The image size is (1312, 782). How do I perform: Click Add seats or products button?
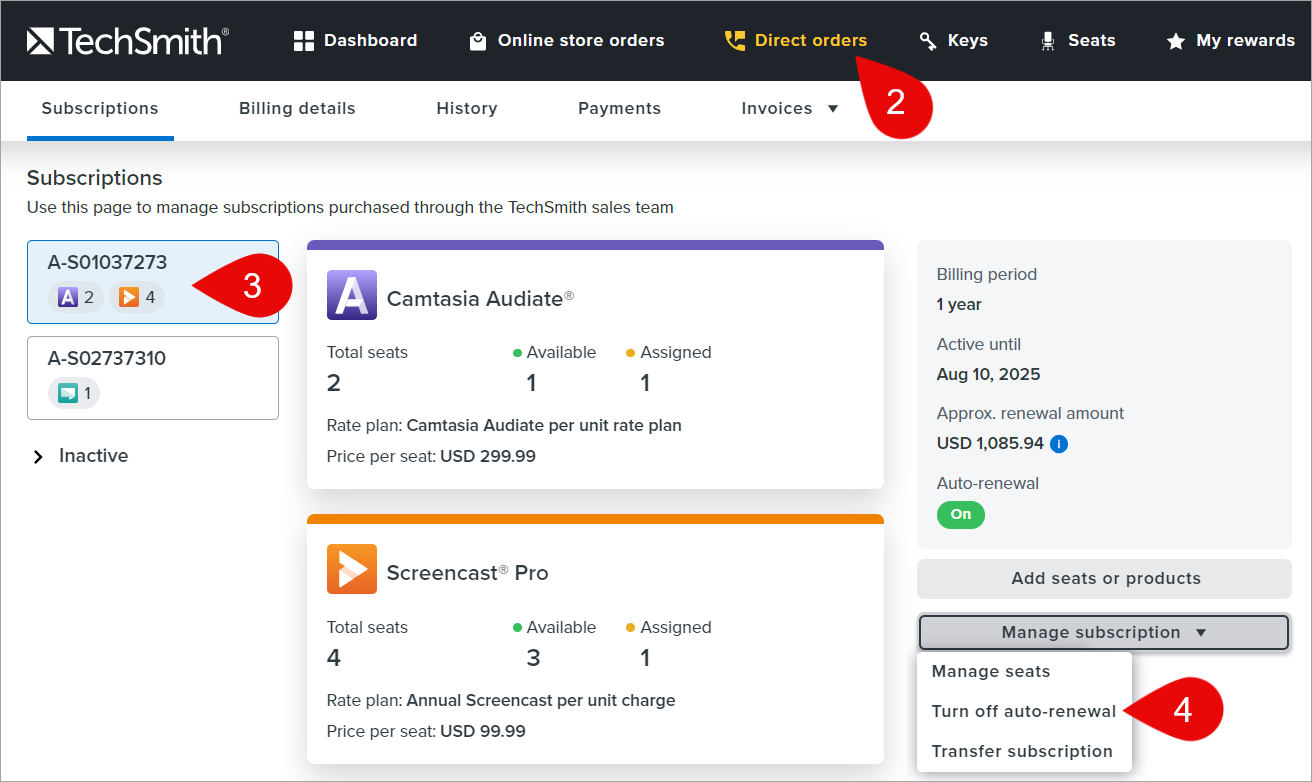point(1104,579)
